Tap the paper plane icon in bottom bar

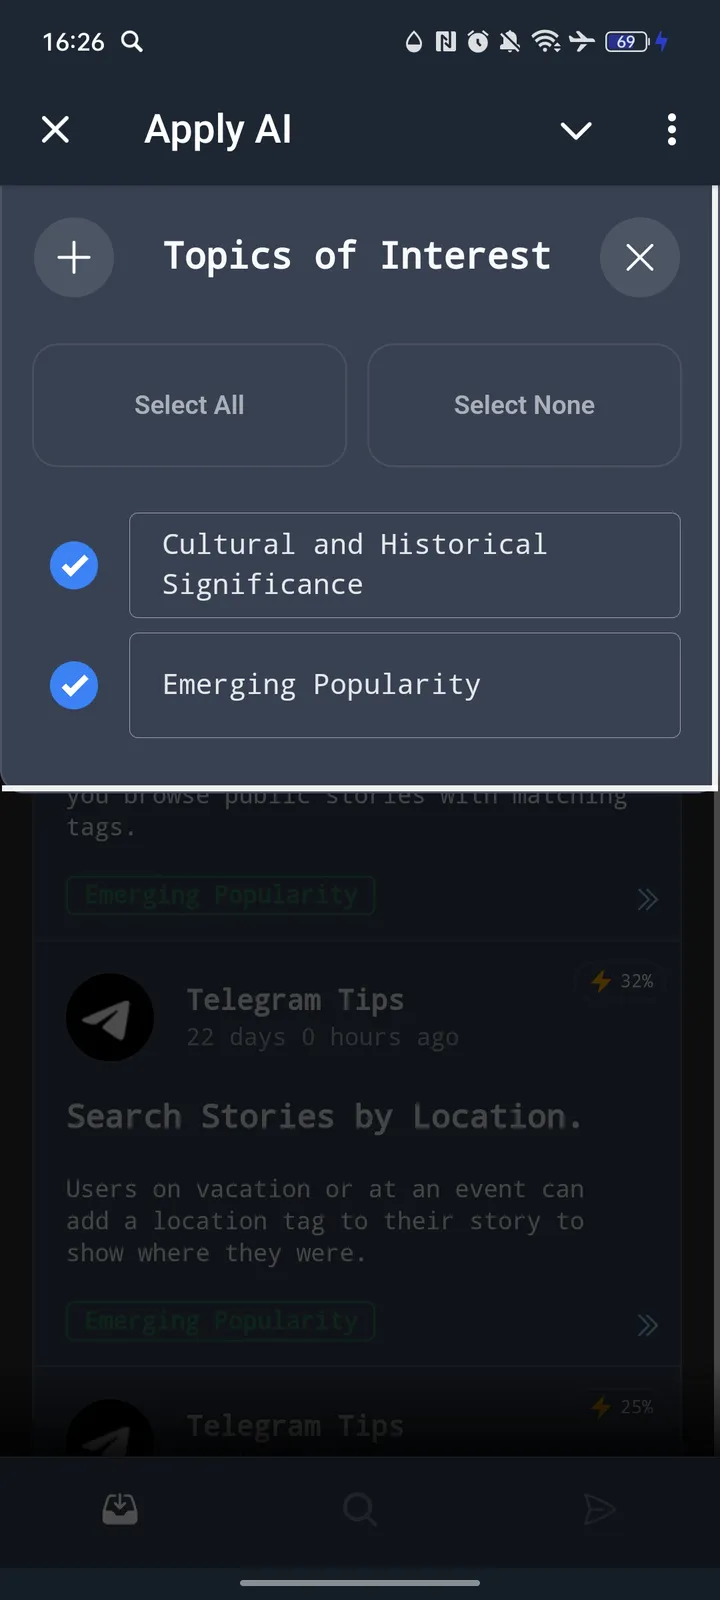tap(599, 1508)
